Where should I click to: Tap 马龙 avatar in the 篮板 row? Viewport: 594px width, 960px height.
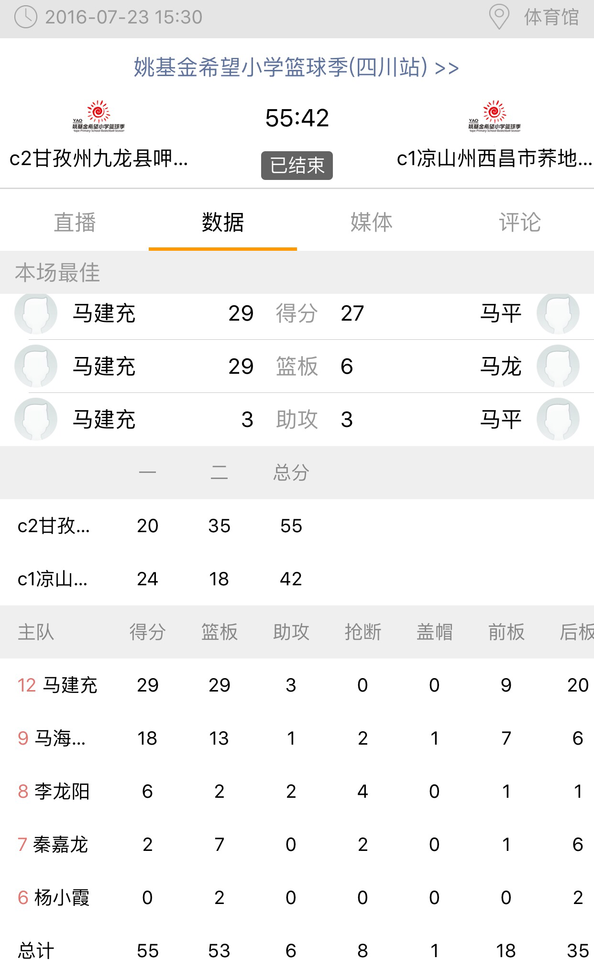click(x=558, y=366)
